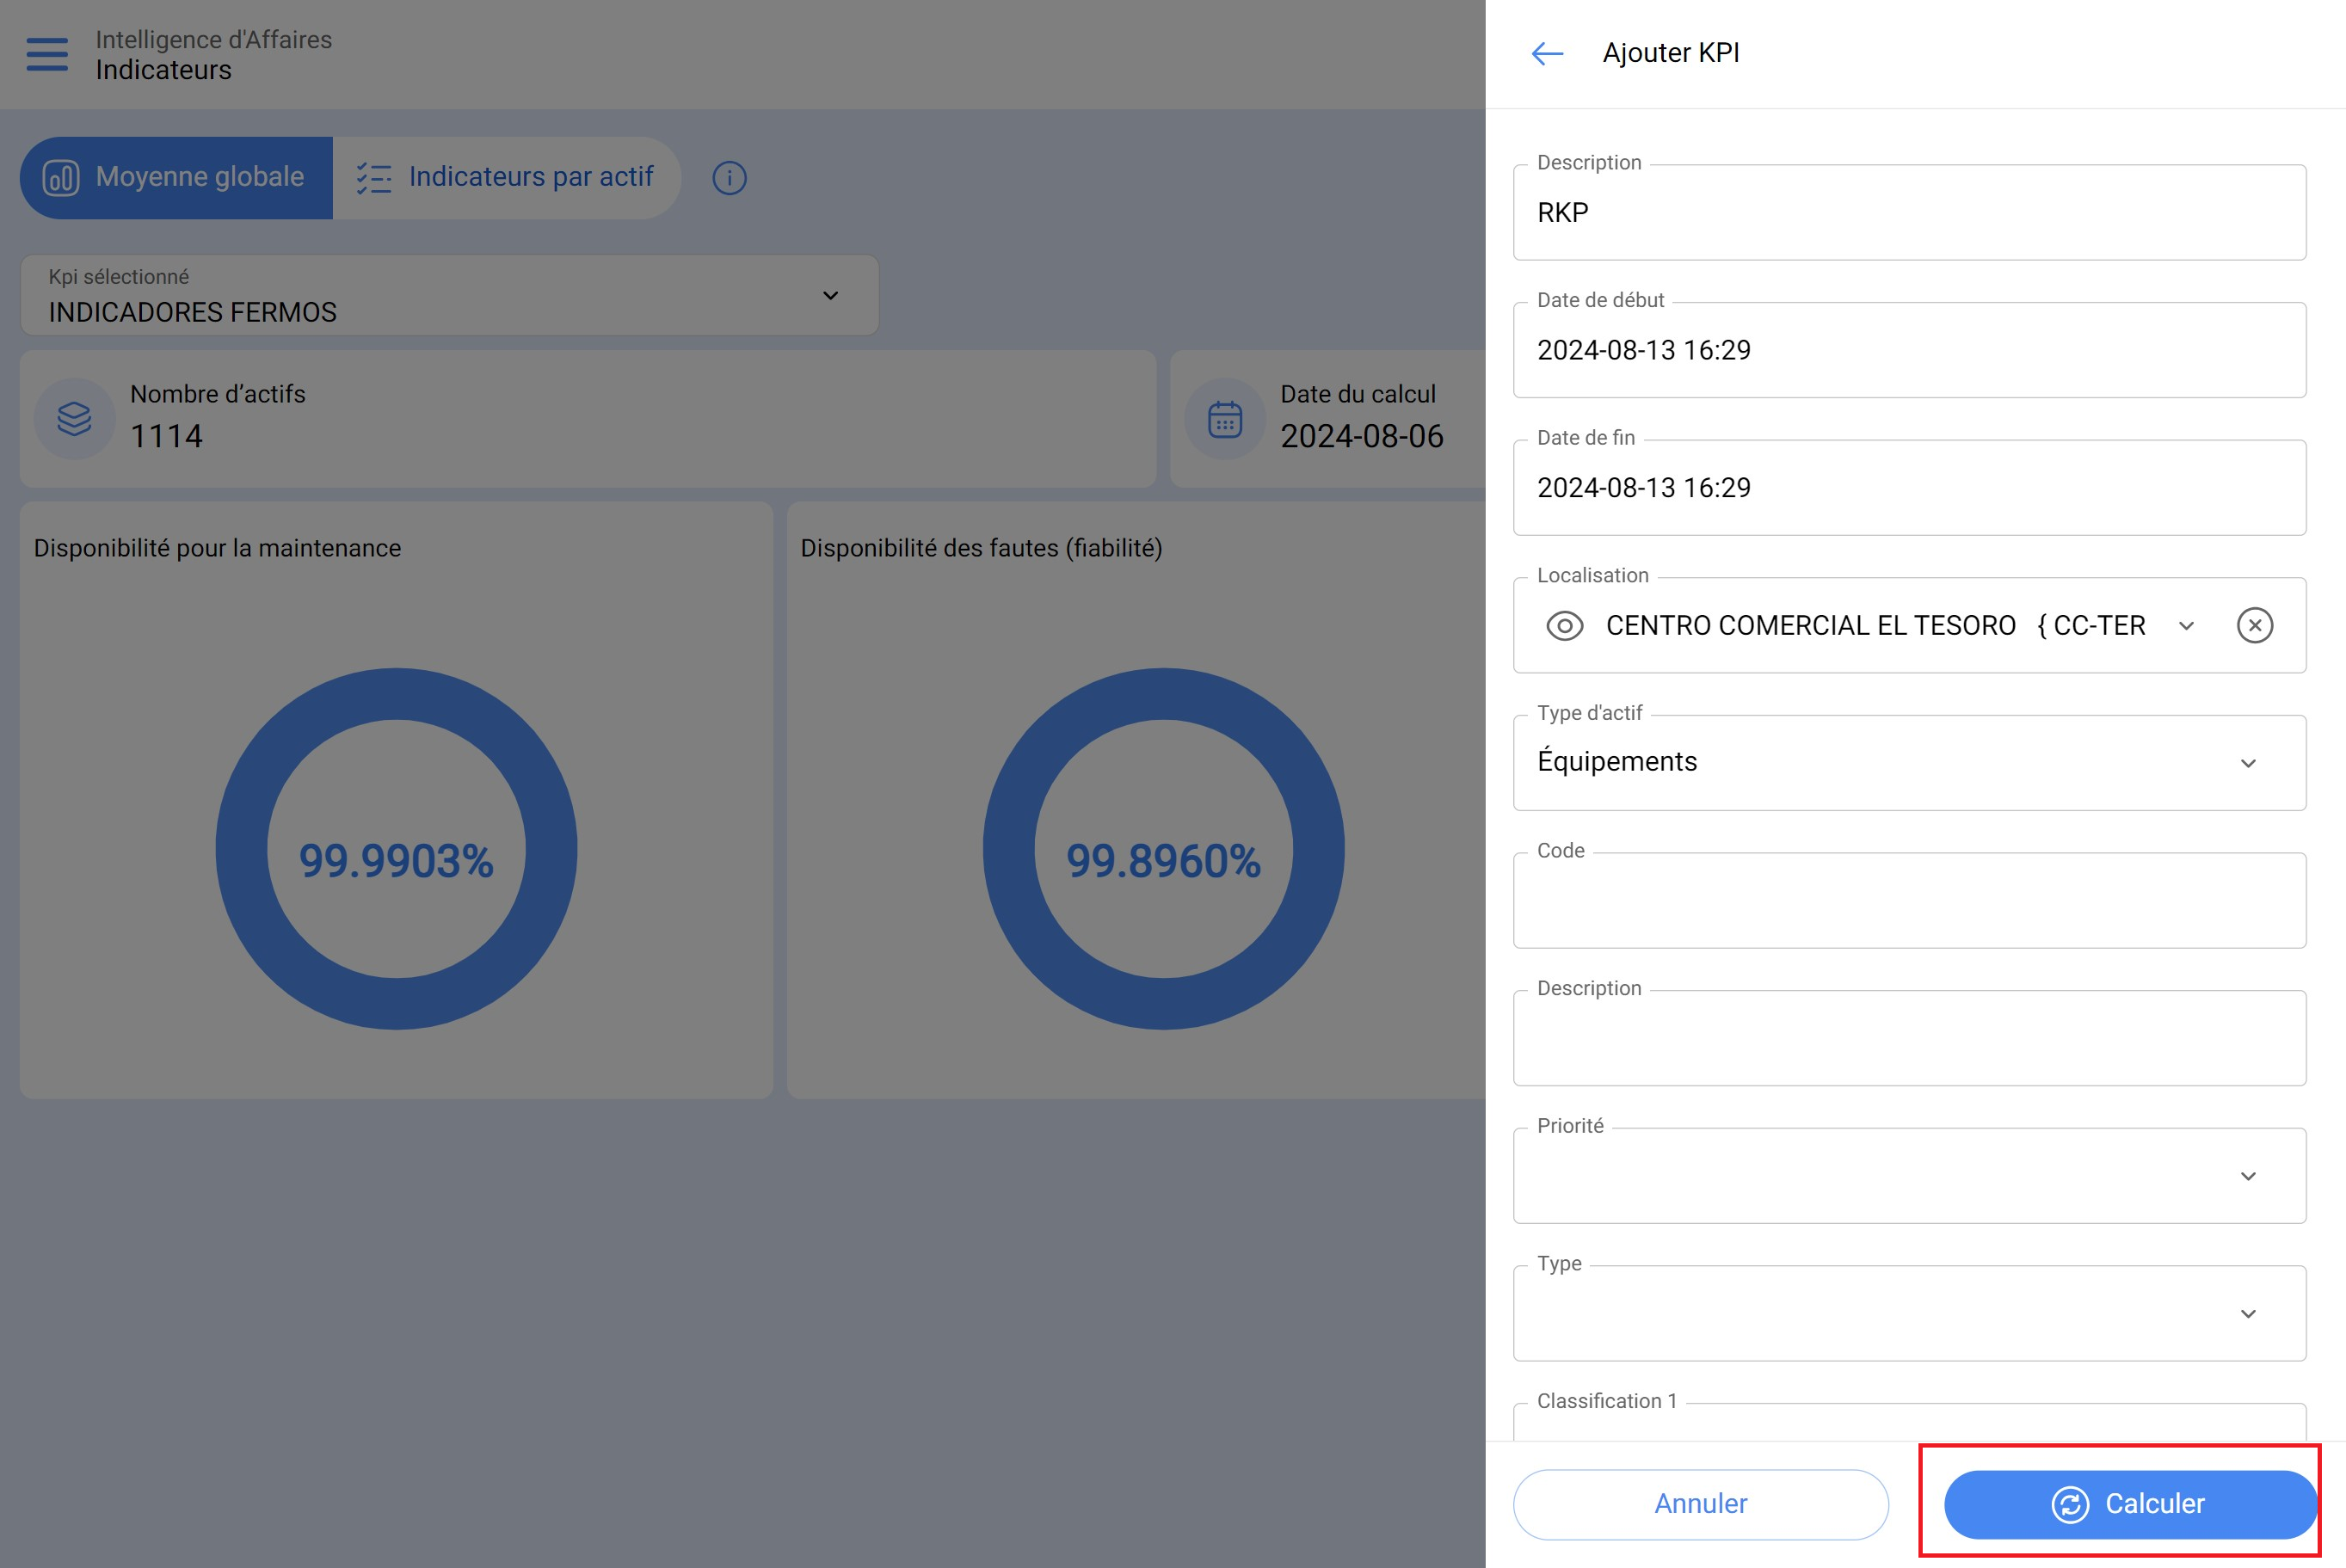2346x1568 pixels.
Task: Expand the Localisation dropdown chevron
Action: point(2186,626)
